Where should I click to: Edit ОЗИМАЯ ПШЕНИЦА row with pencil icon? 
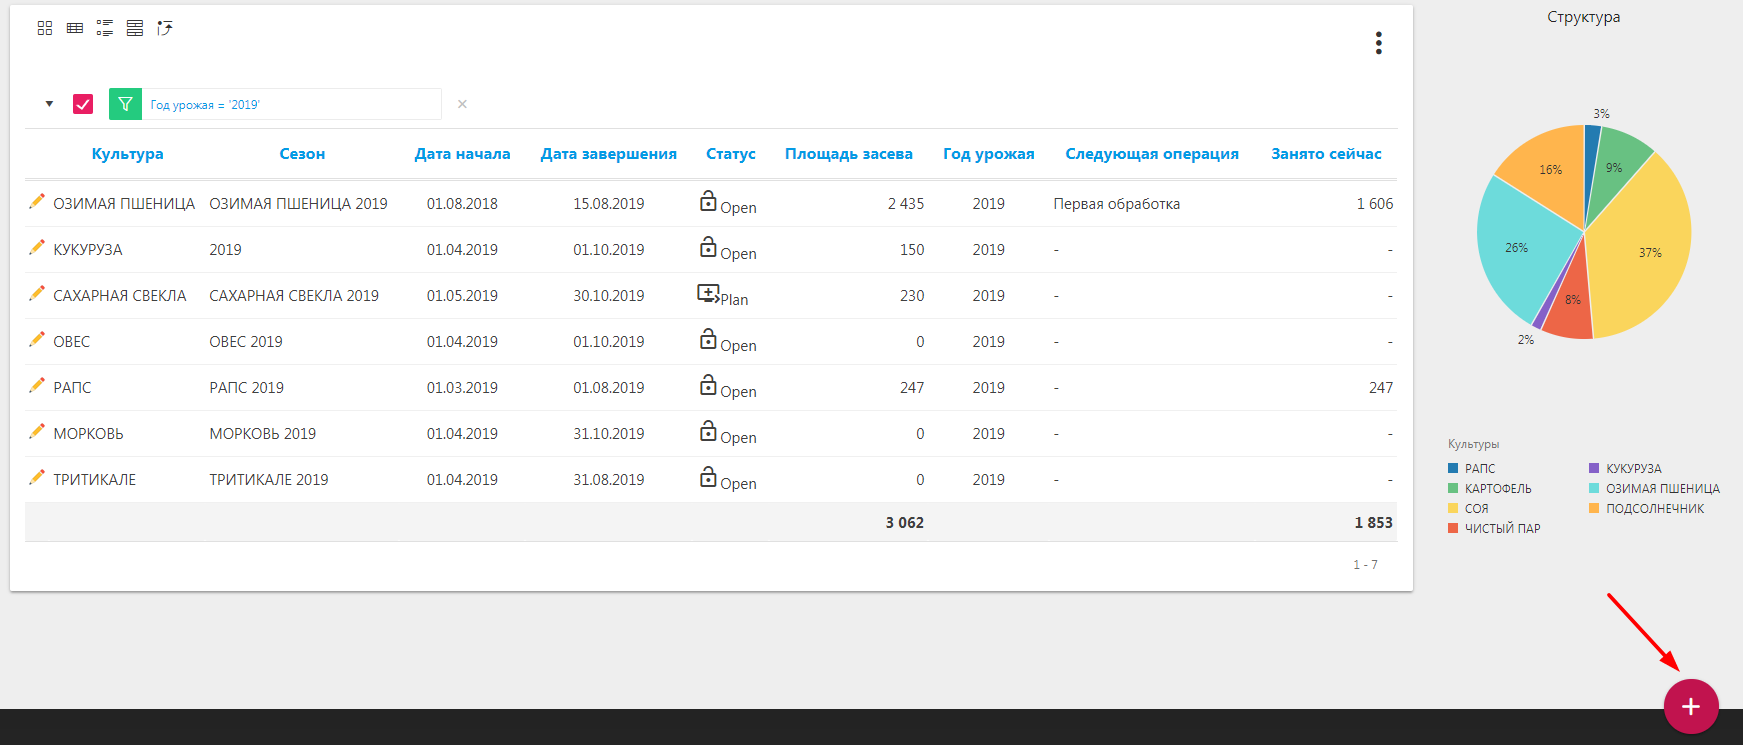click(37, 202)
